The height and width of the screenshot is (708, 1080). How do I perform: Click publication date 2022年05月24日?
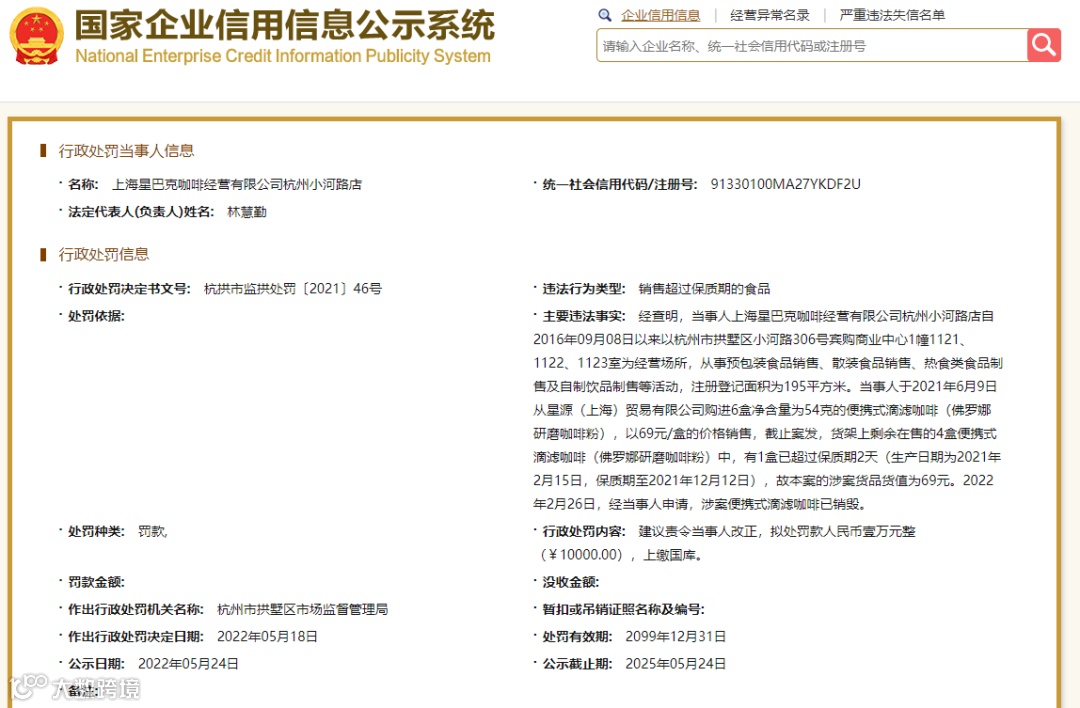[188, 664]
